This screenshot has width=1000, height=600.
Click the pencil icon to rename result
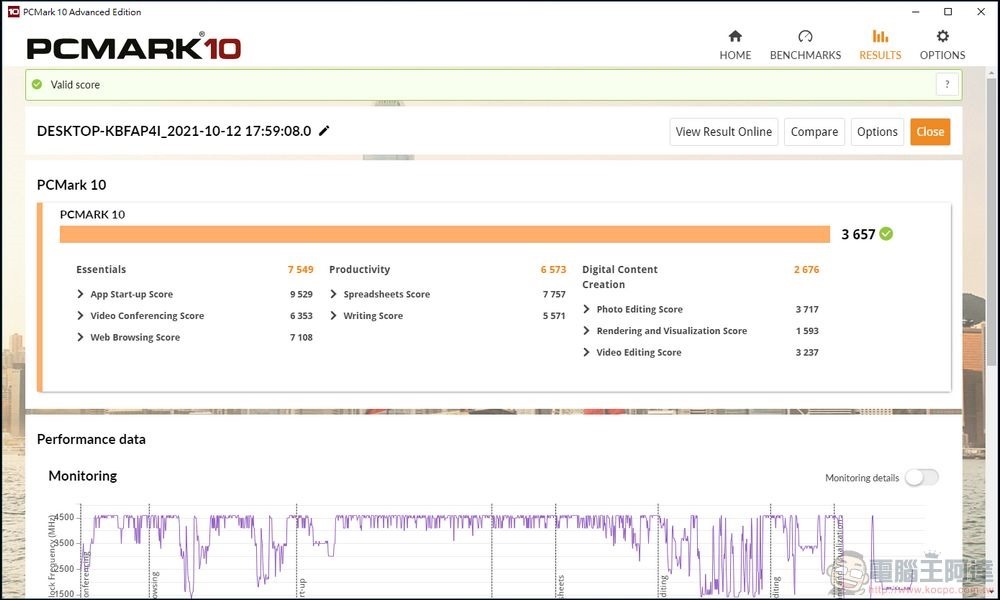(x=324, y=131)
